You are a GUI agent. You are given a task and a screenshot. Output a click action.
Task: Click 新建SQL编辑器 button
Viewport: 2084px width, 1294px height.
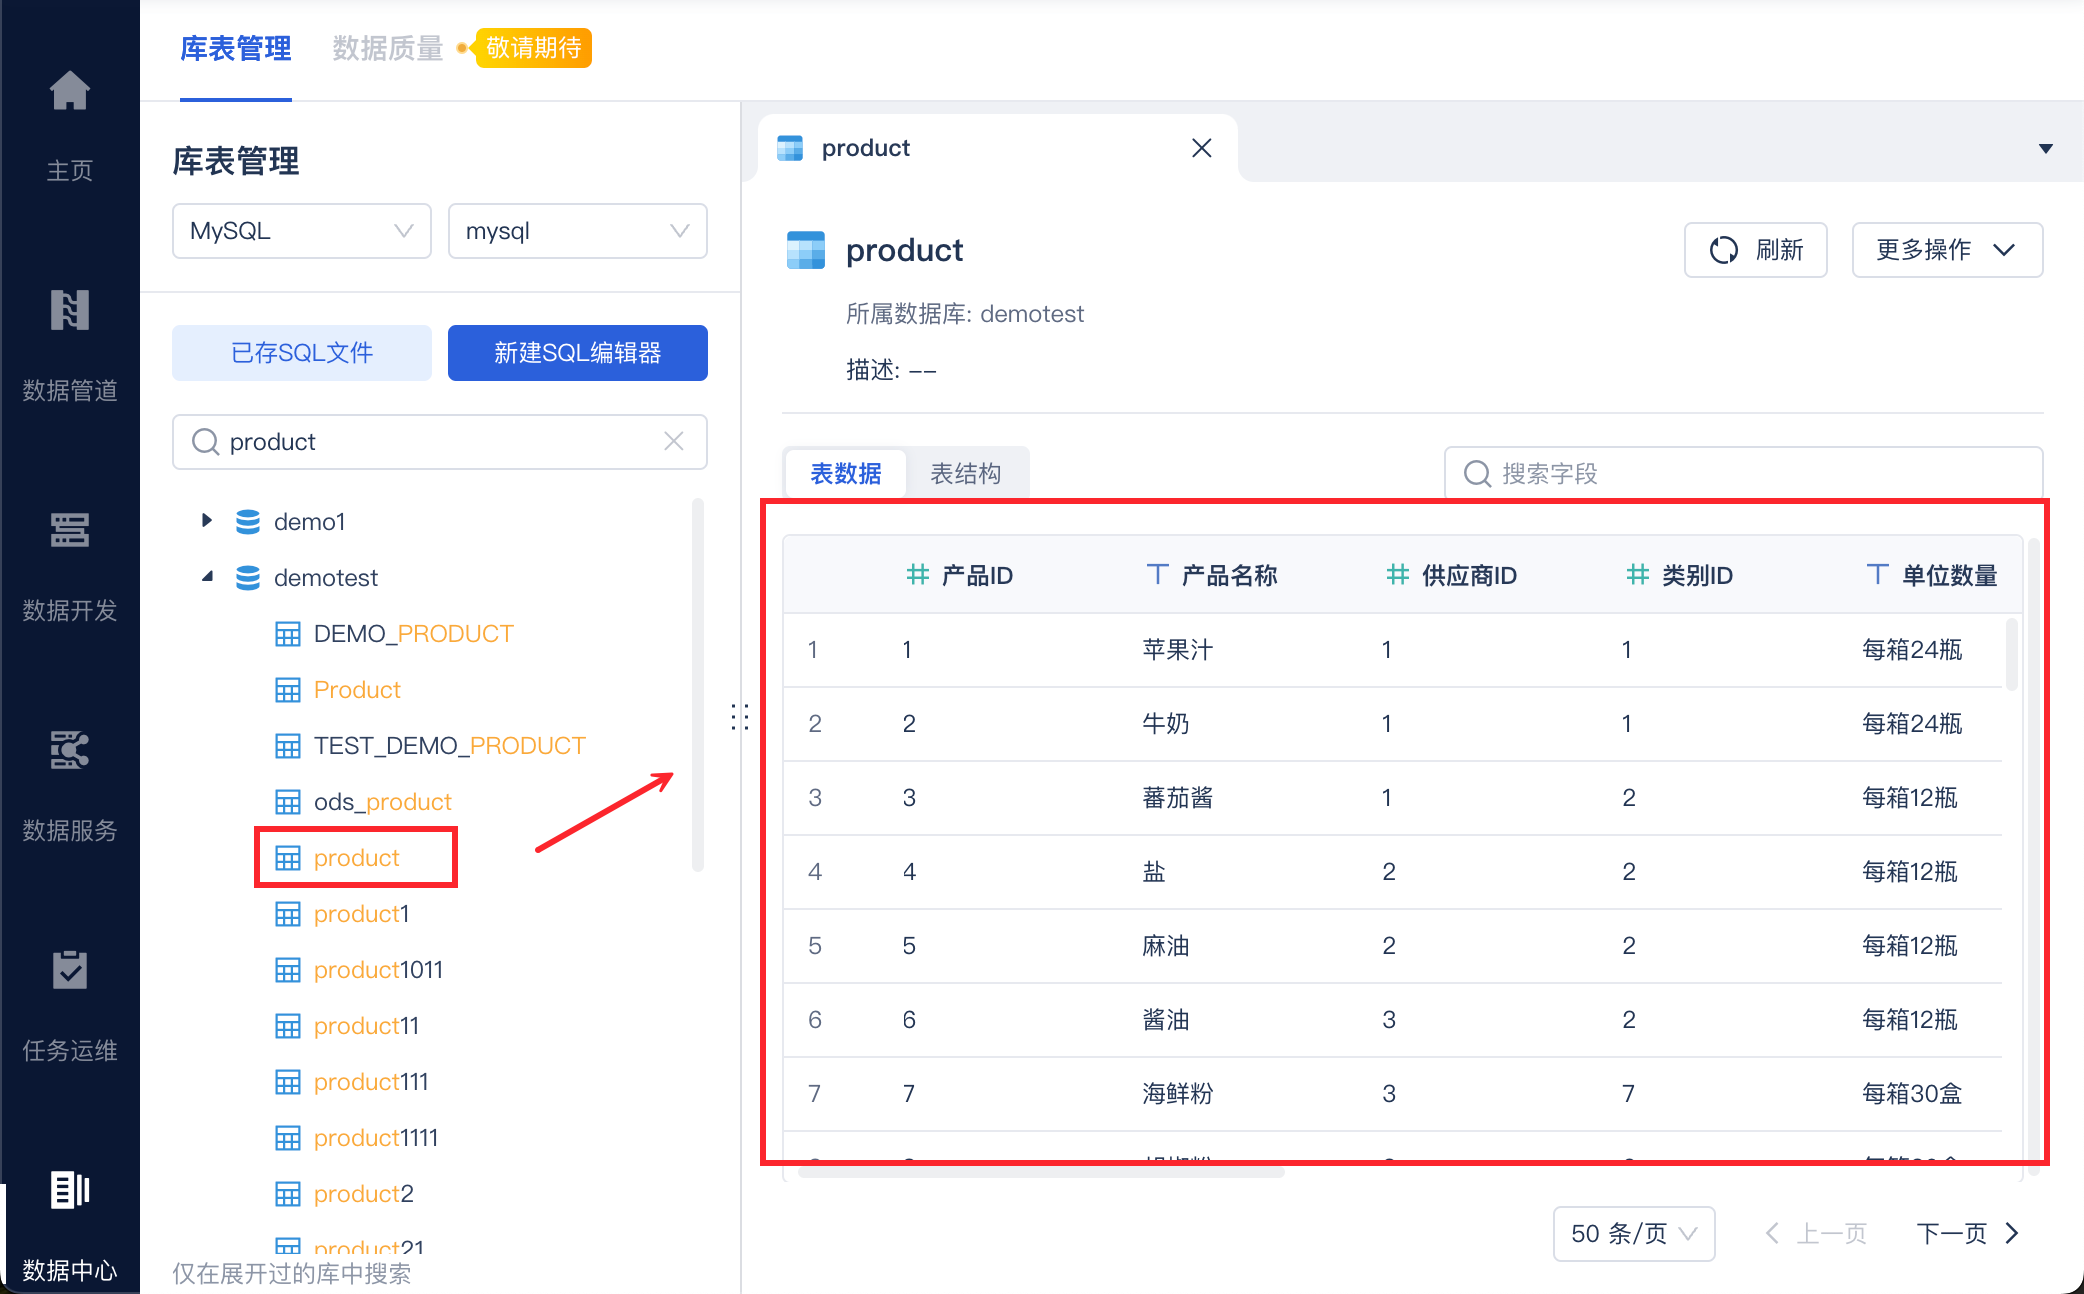pyautogui.click(x=577, y=353)
